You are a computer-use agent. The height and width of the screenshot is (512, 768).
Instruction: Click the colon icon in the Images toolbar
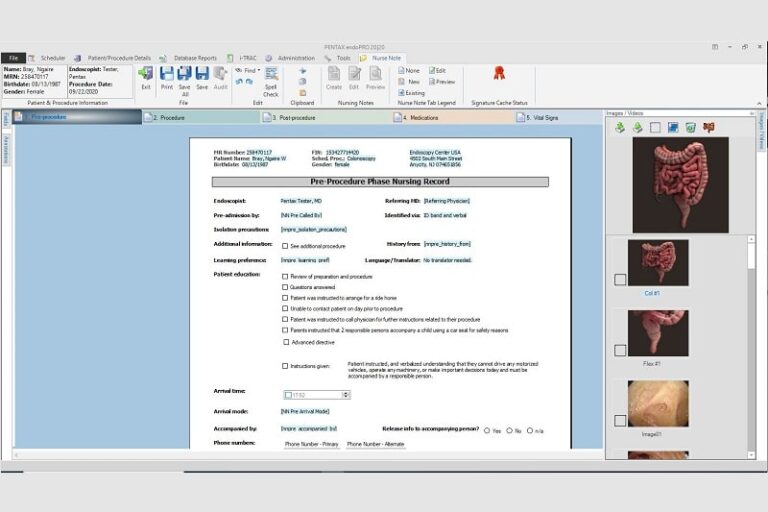[709, 127]
